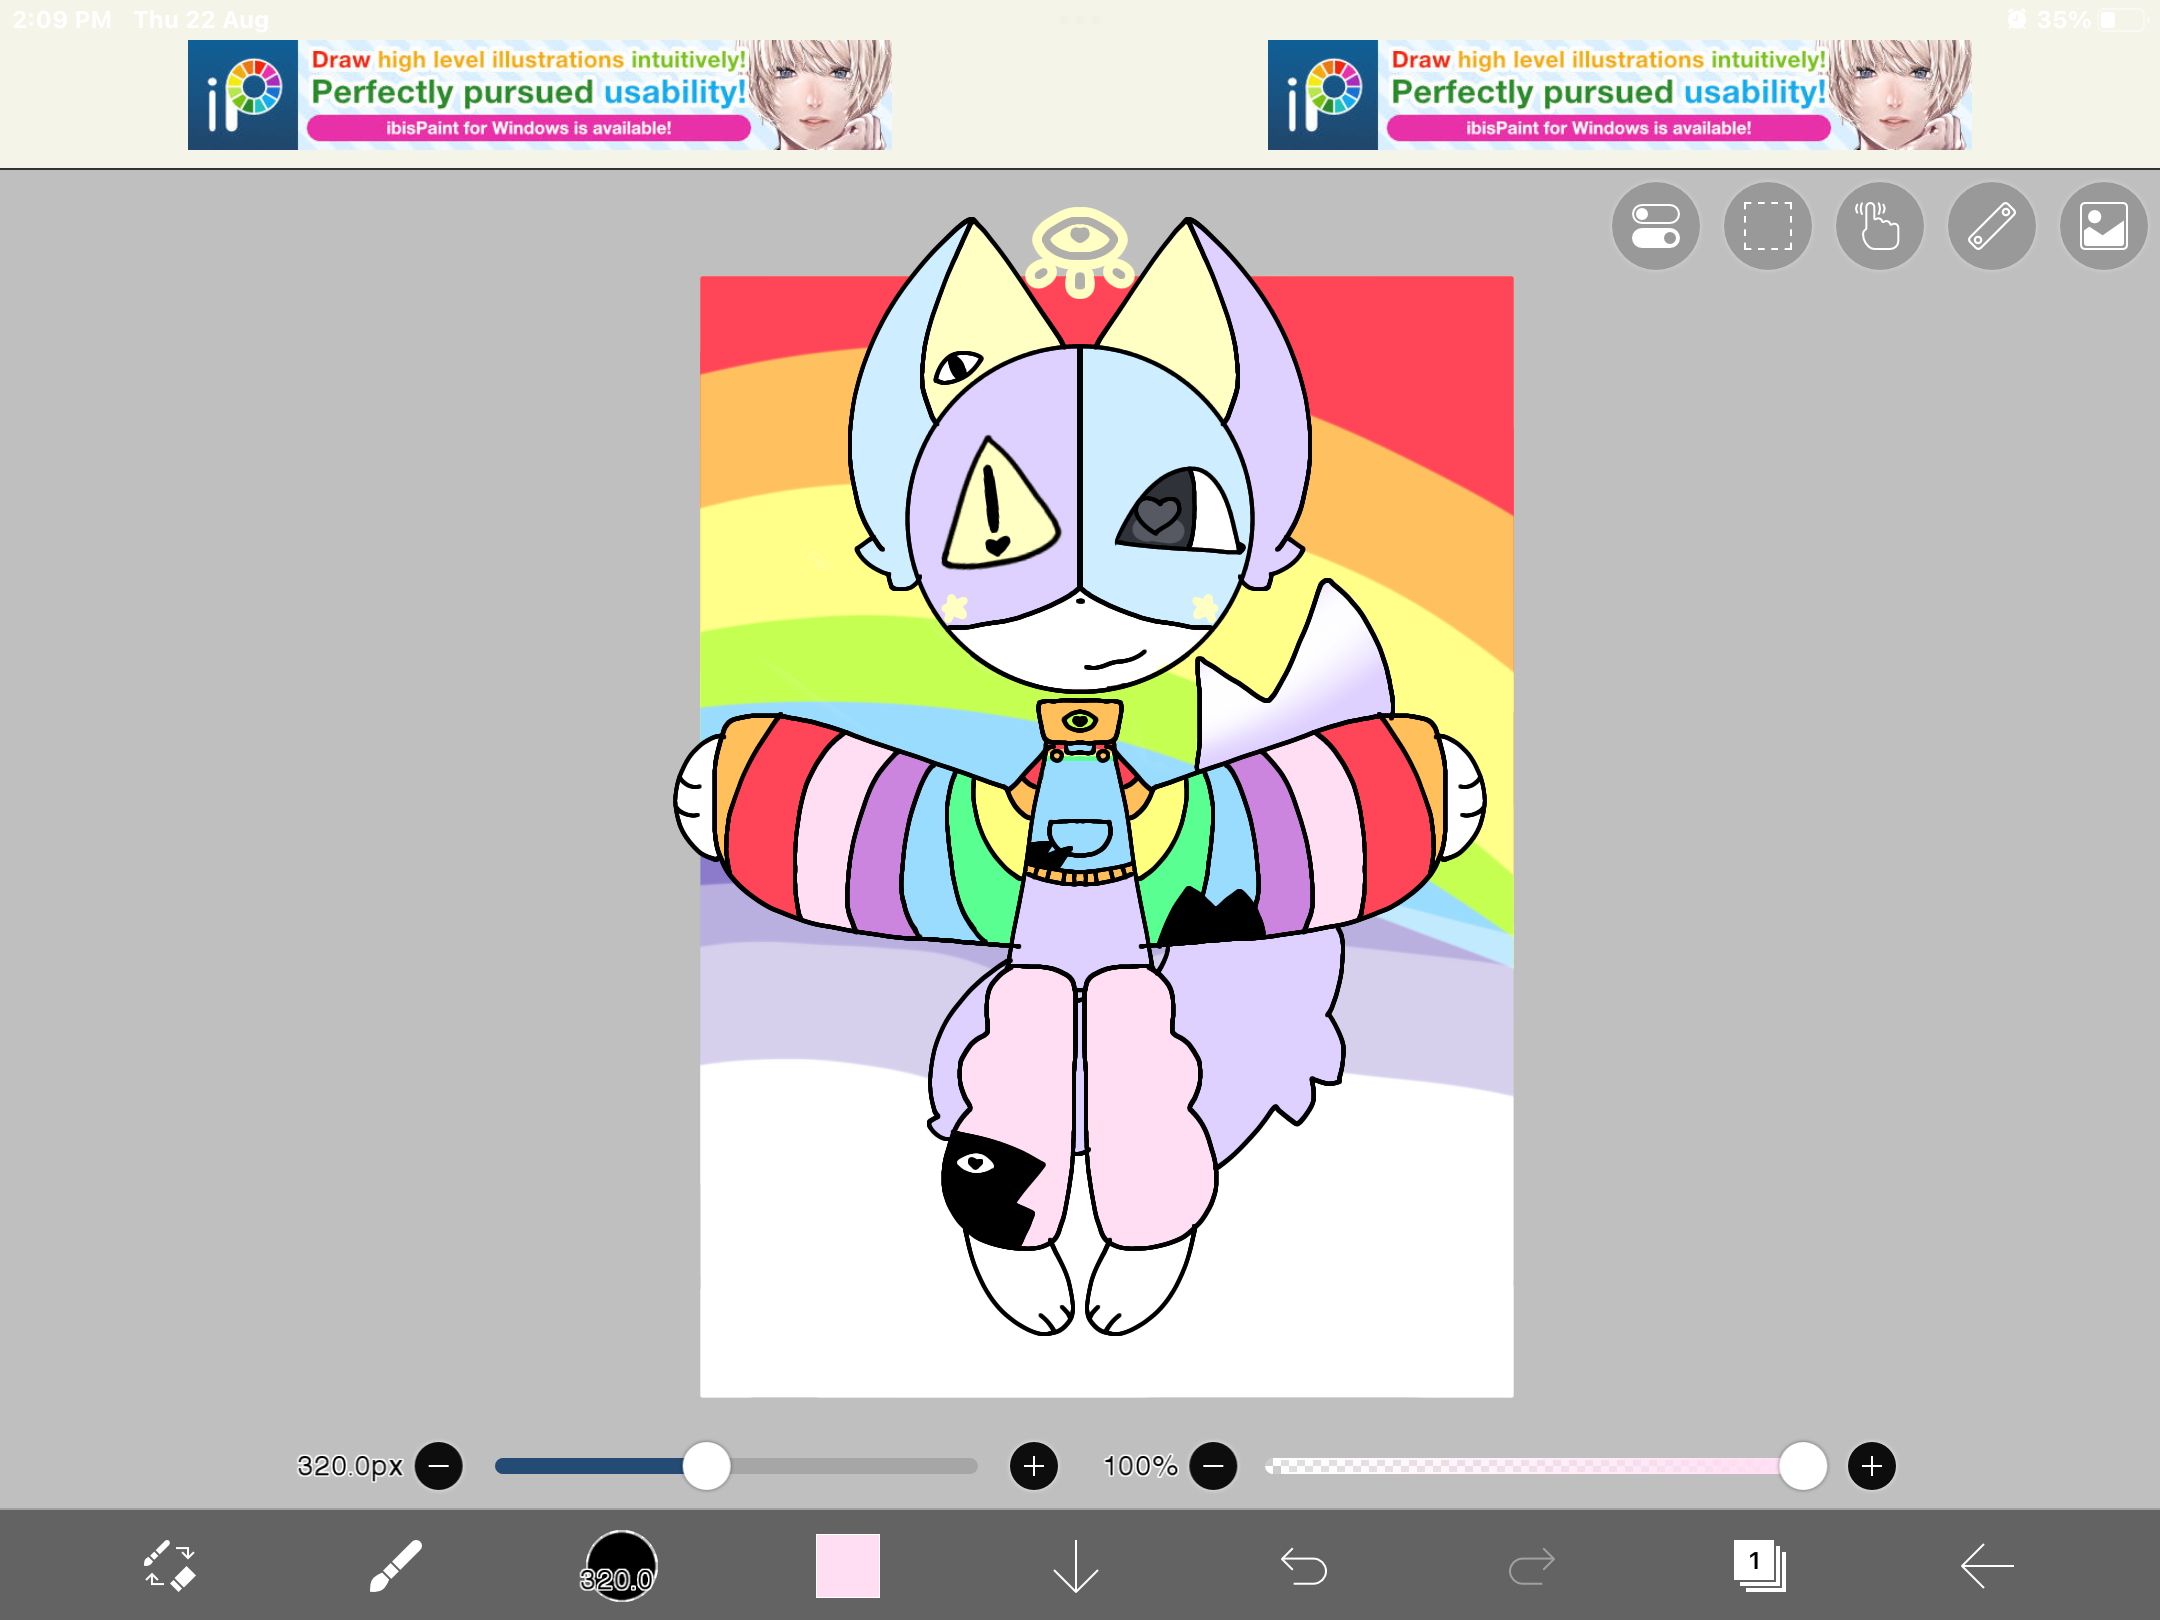Open the Selection area tool
2160x1620 pixels.
1767,226
